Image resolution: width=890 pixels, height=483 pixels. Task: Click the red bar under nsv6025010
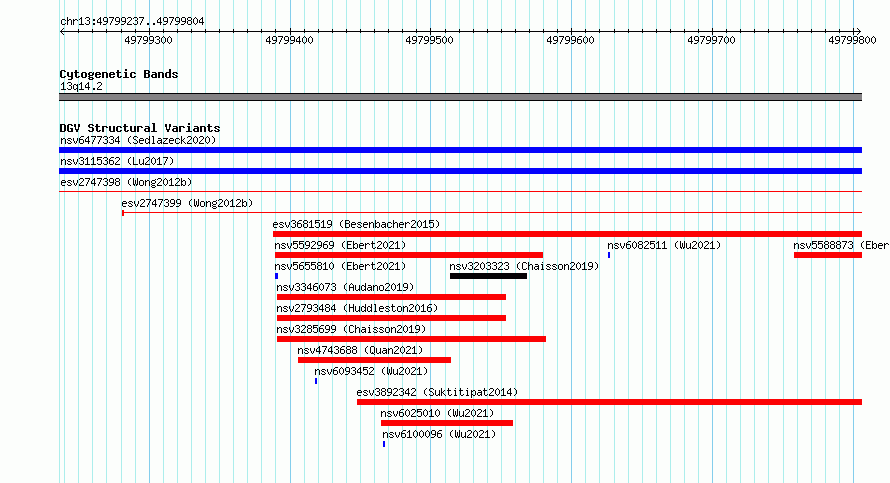(x=447, y=423)
